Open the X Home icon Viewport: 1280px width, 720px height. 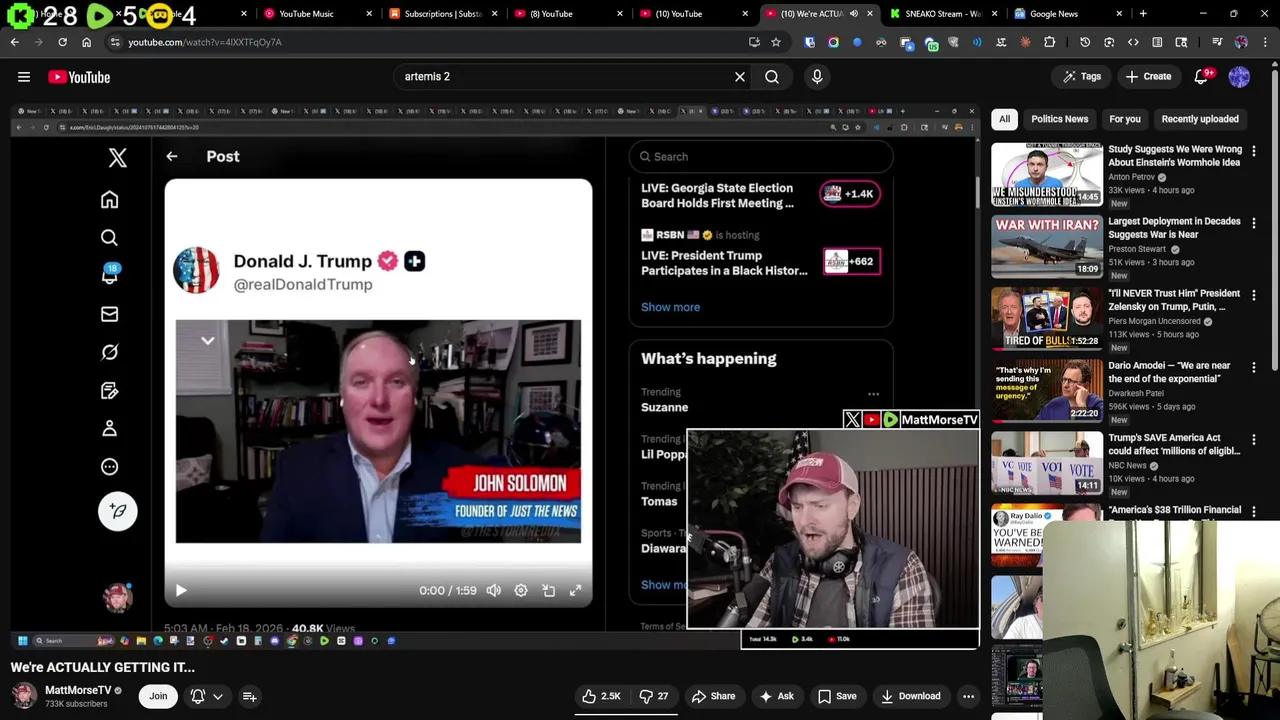(109, 200)
